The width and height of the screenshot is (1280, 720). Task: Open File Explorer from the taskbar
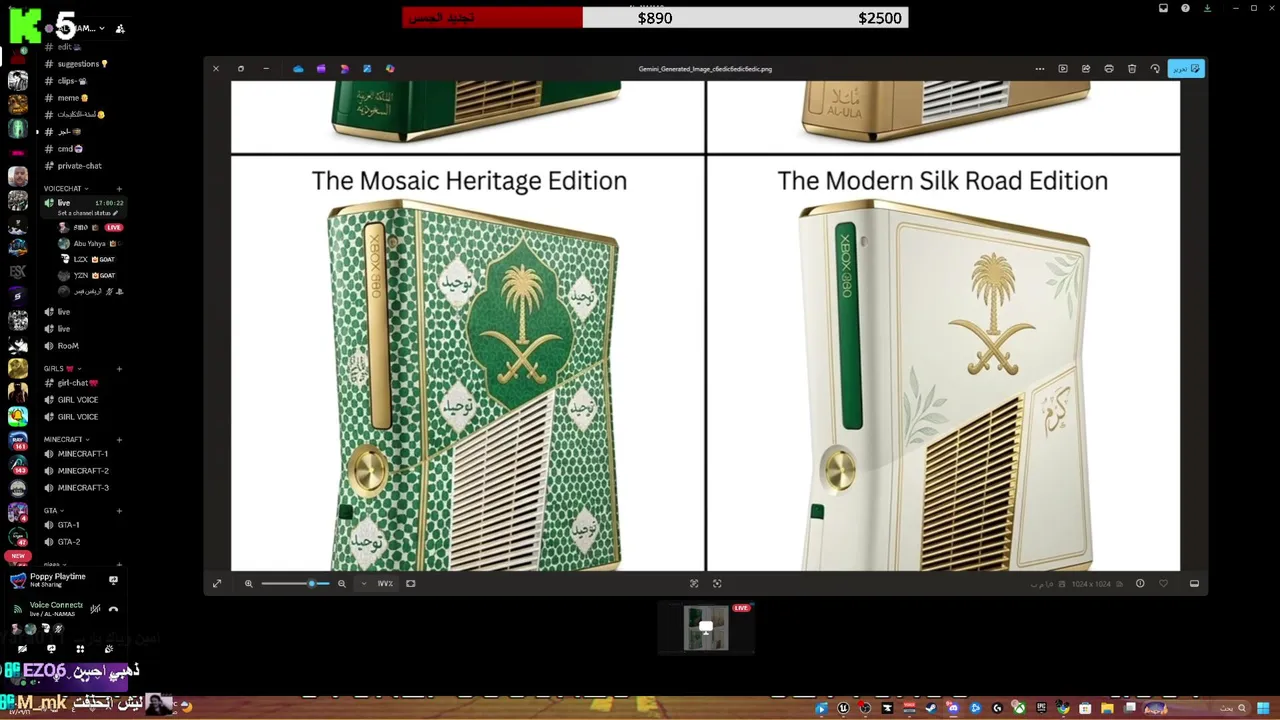[1107, 708]
